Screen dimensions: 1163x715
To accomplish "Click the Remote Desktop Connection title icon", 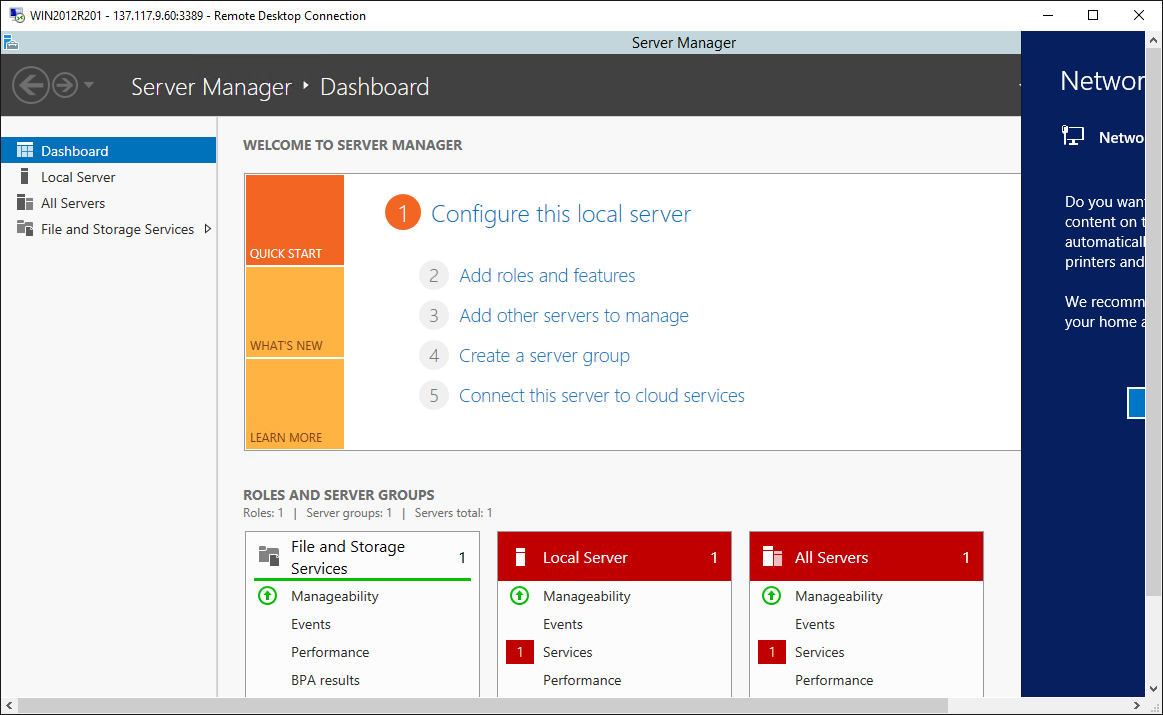I will coord(16,15).
